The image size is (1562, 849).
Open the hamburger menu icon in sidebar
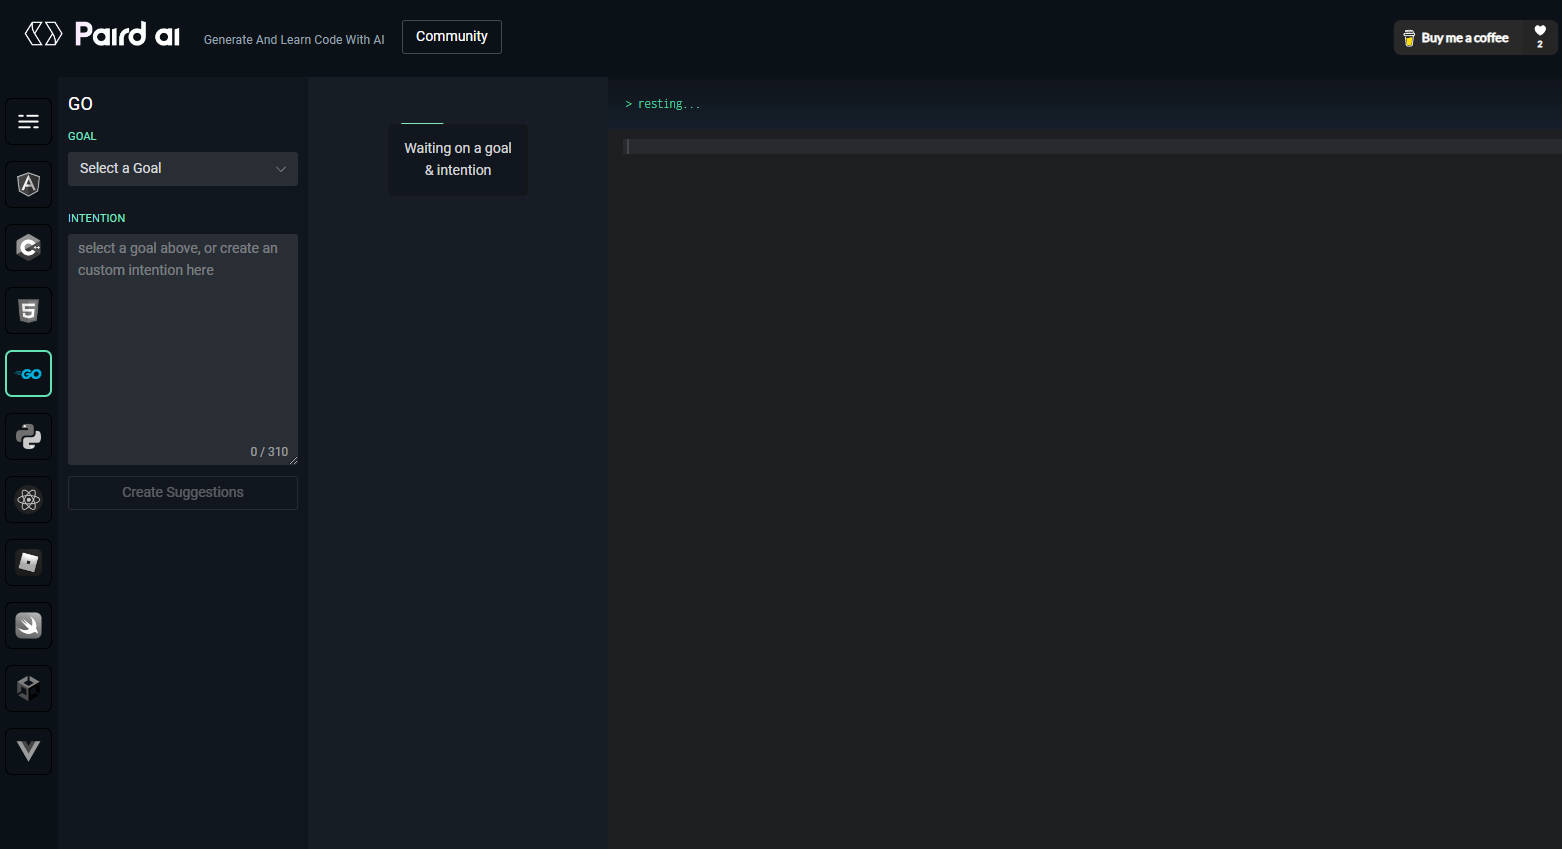[x=28, y=122]
